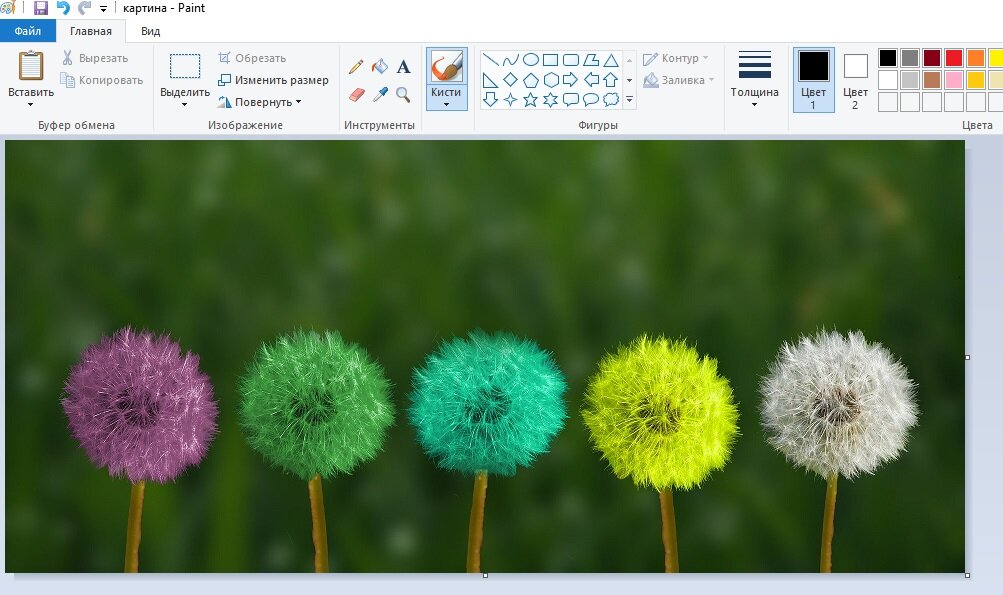Open the Файл menu

point(28,31)
